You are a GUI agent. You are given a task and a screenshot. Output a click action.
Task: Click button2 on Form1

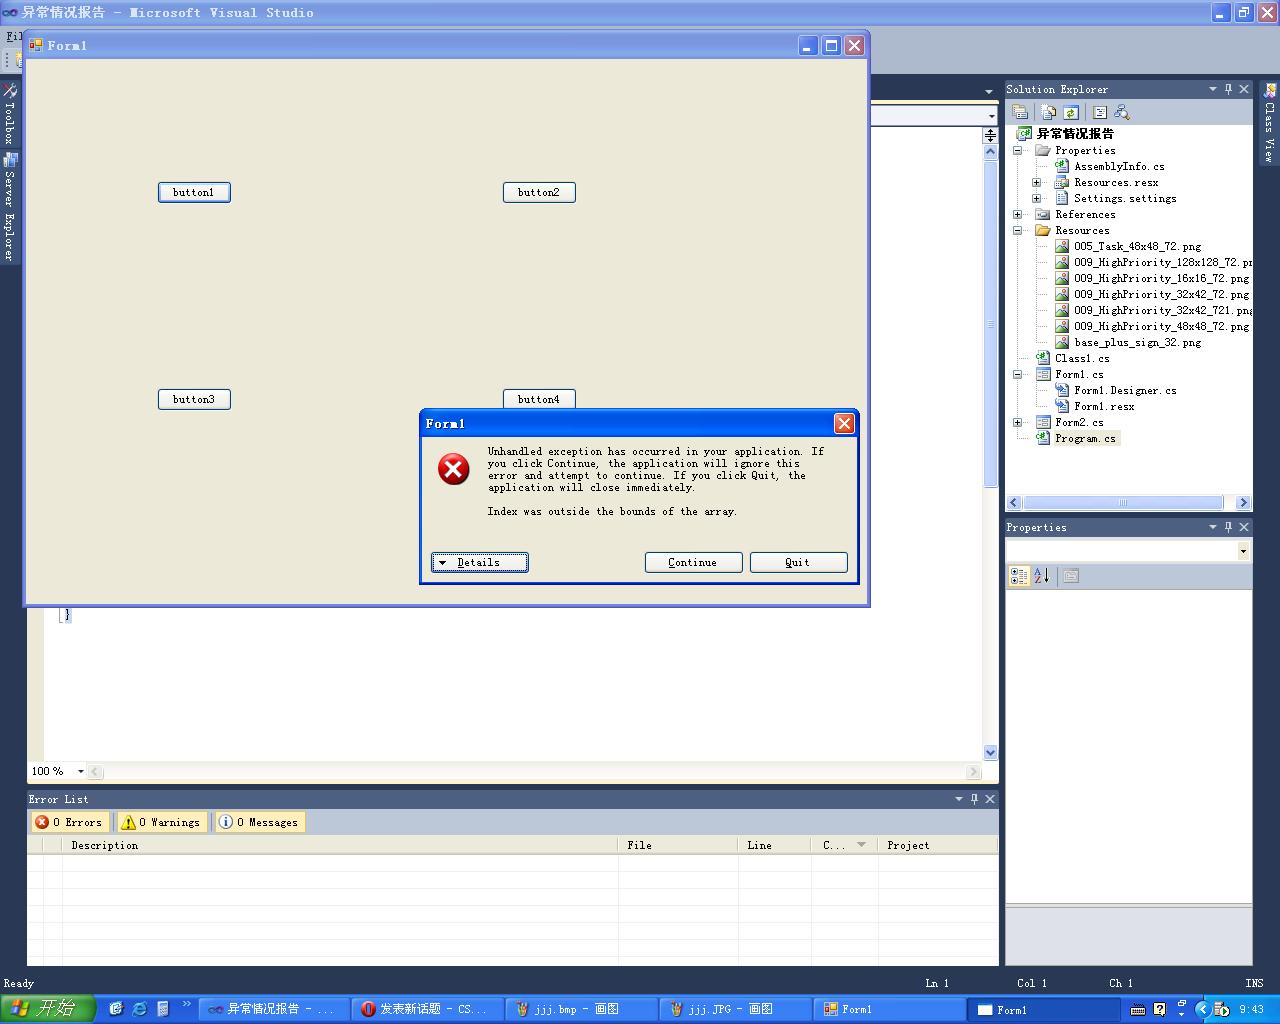pyautogui.click(x=539, y=192)
